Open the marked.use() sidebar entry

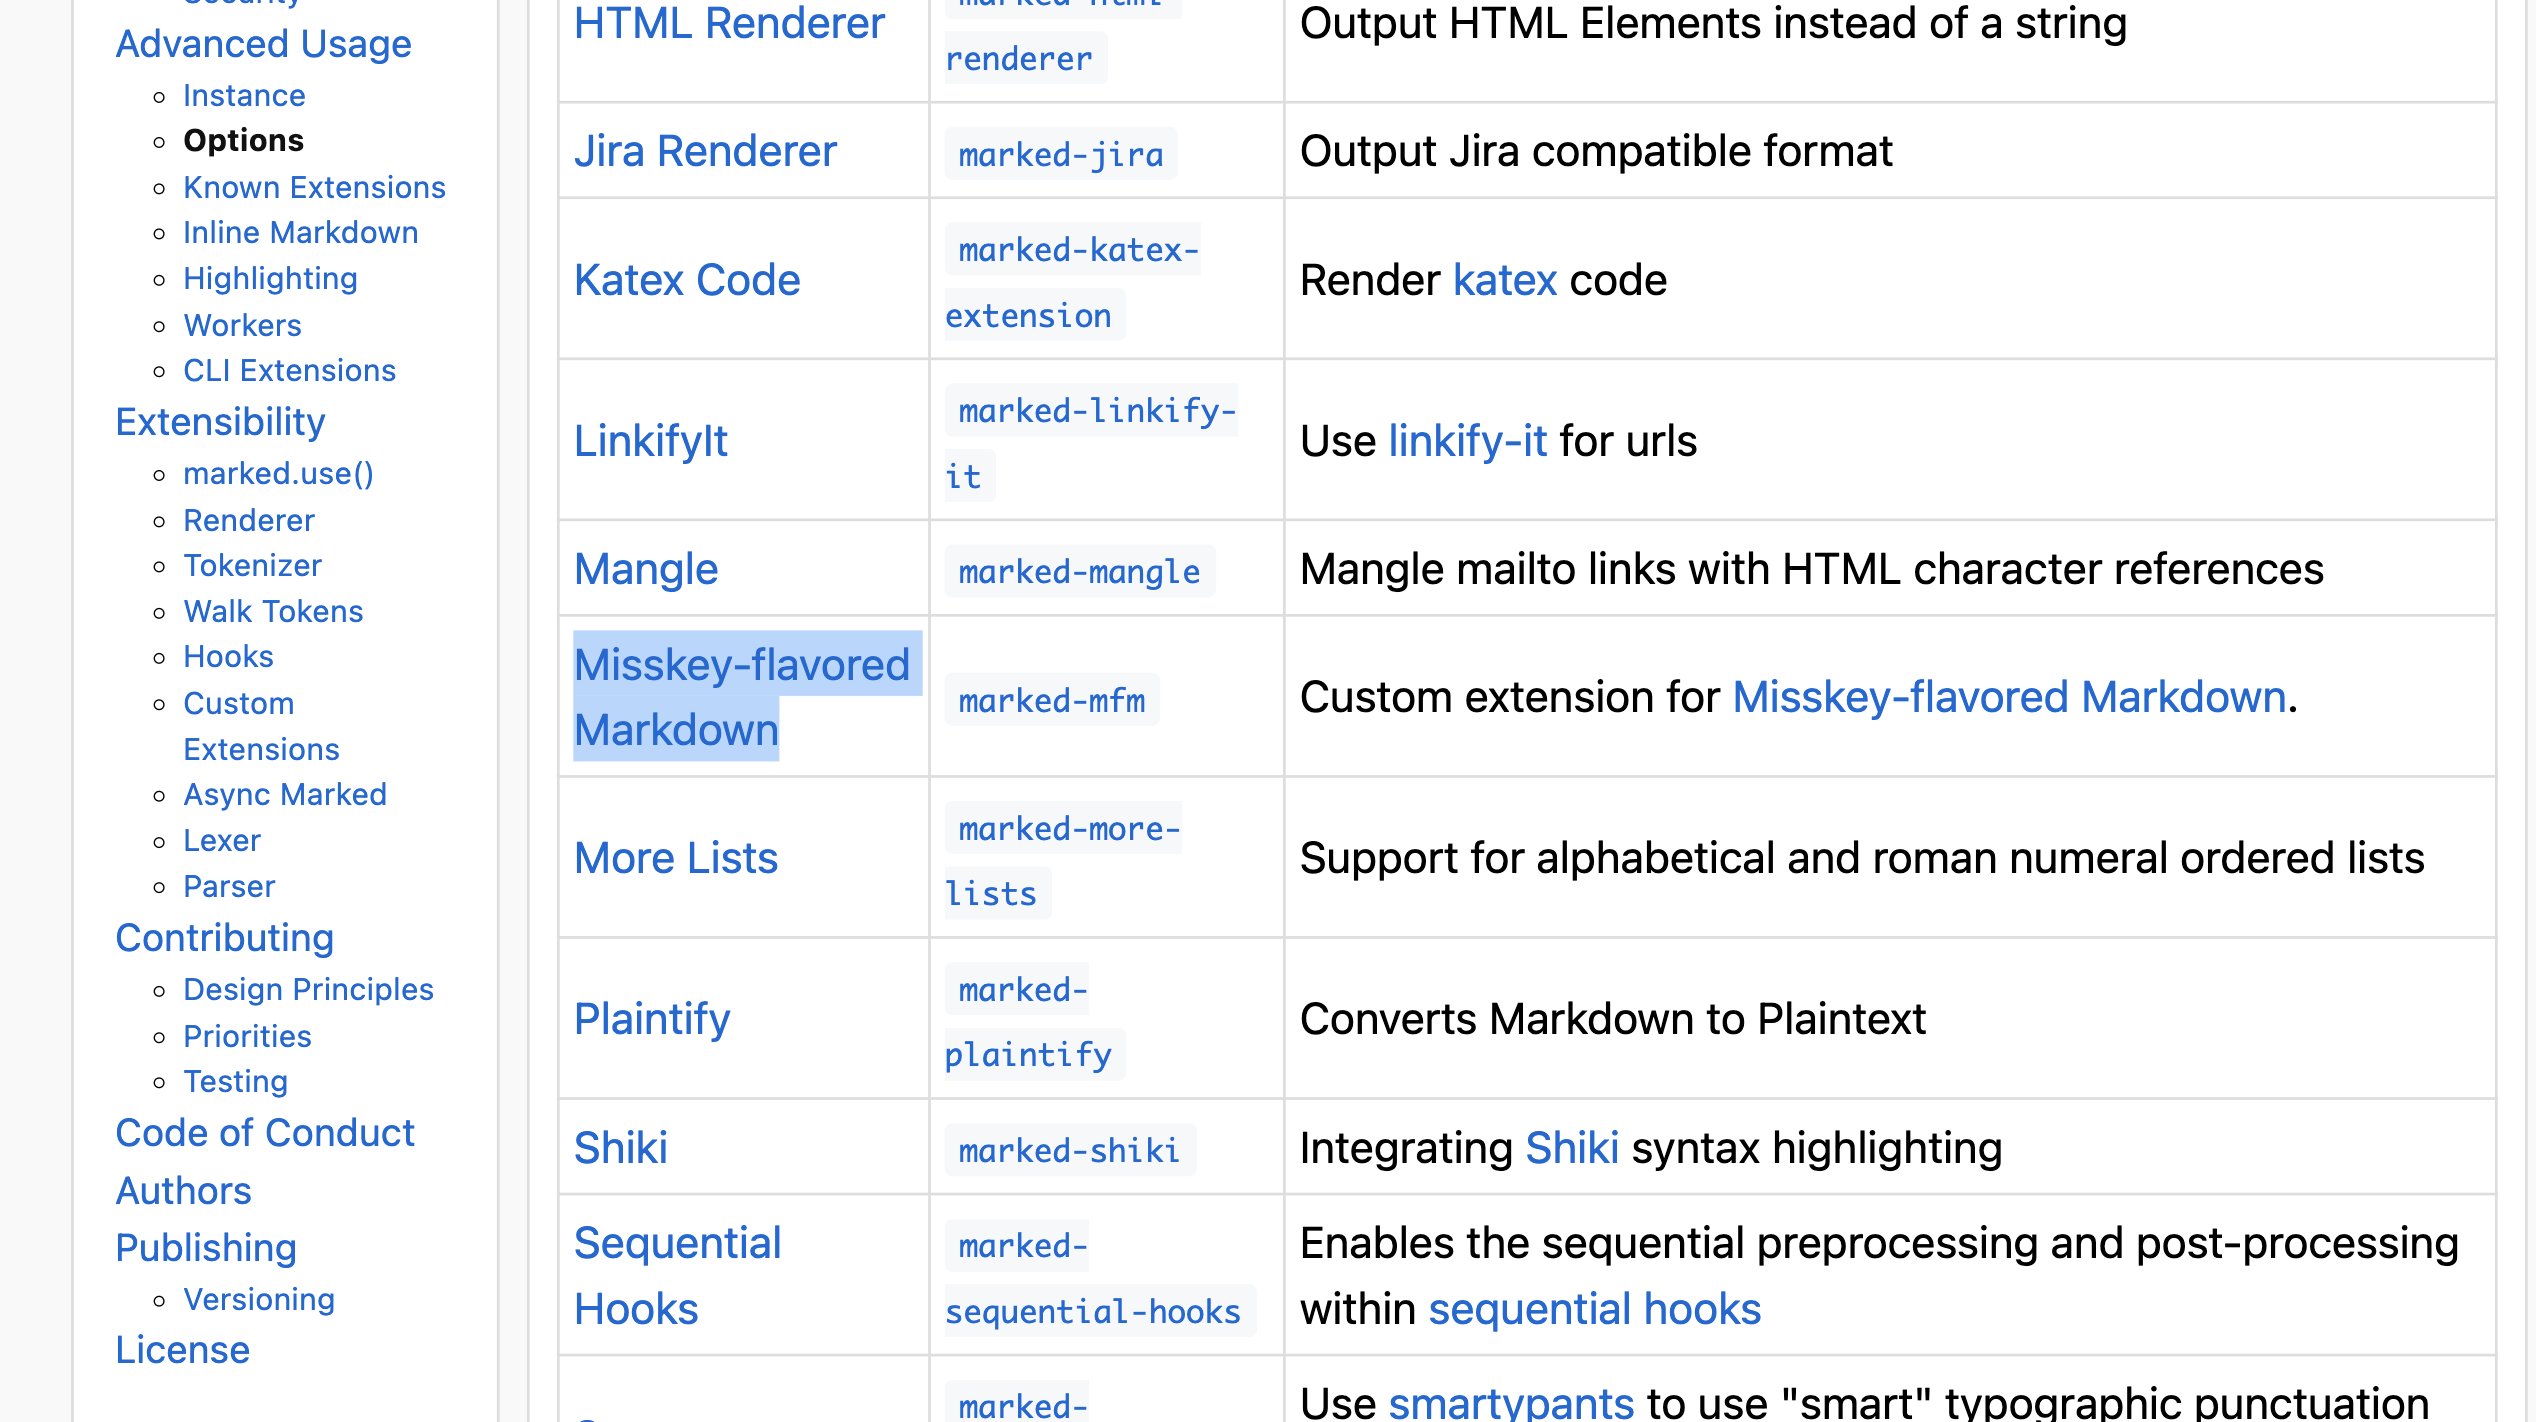278,474
